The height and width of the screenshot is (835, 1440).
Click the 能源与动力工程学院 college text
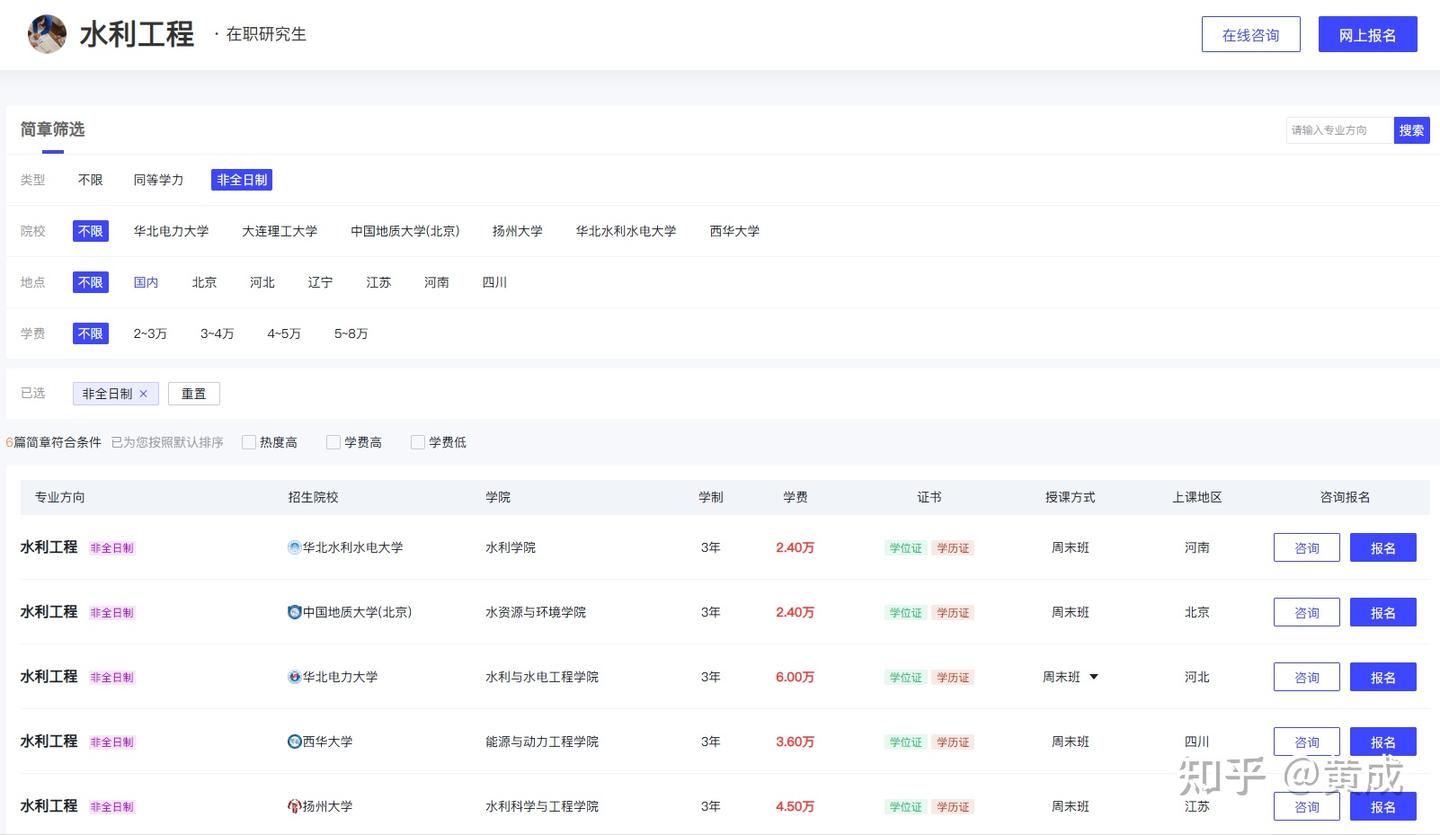(x=542, y=742)
